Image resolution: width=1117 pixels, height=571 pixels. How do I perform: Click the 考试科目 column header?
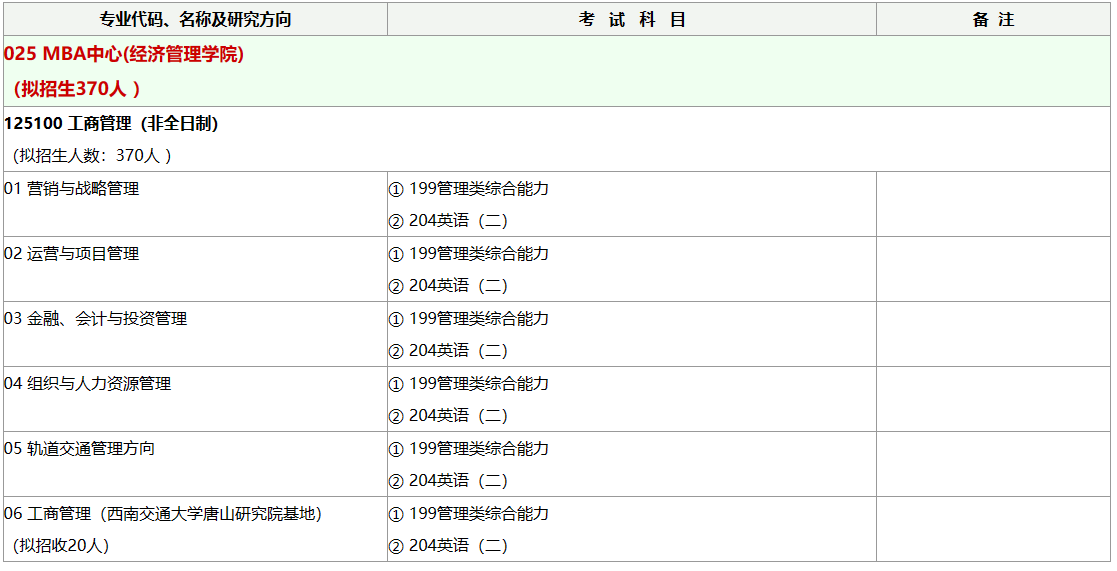point(632,19)
